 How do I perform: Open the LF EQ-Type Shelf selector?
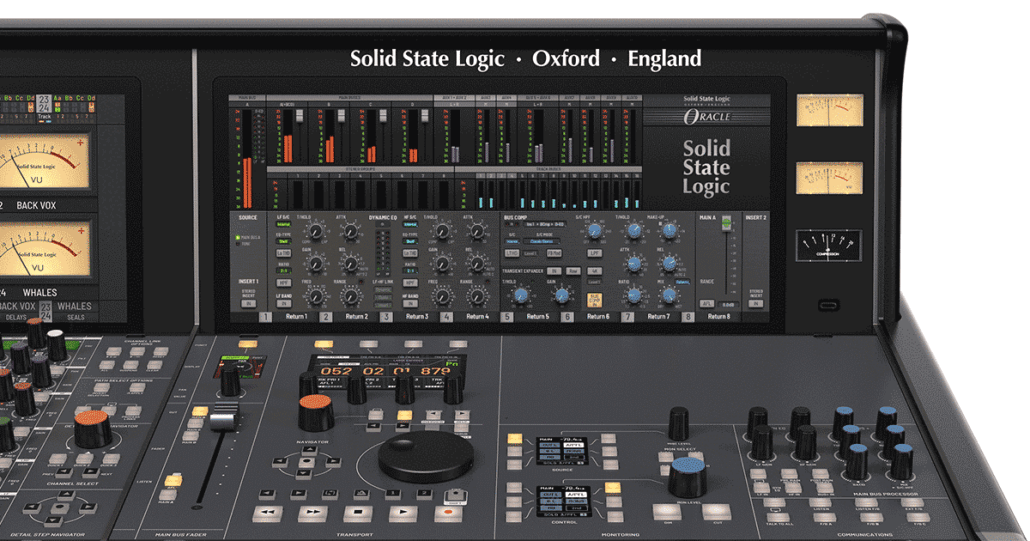point(283,241)
